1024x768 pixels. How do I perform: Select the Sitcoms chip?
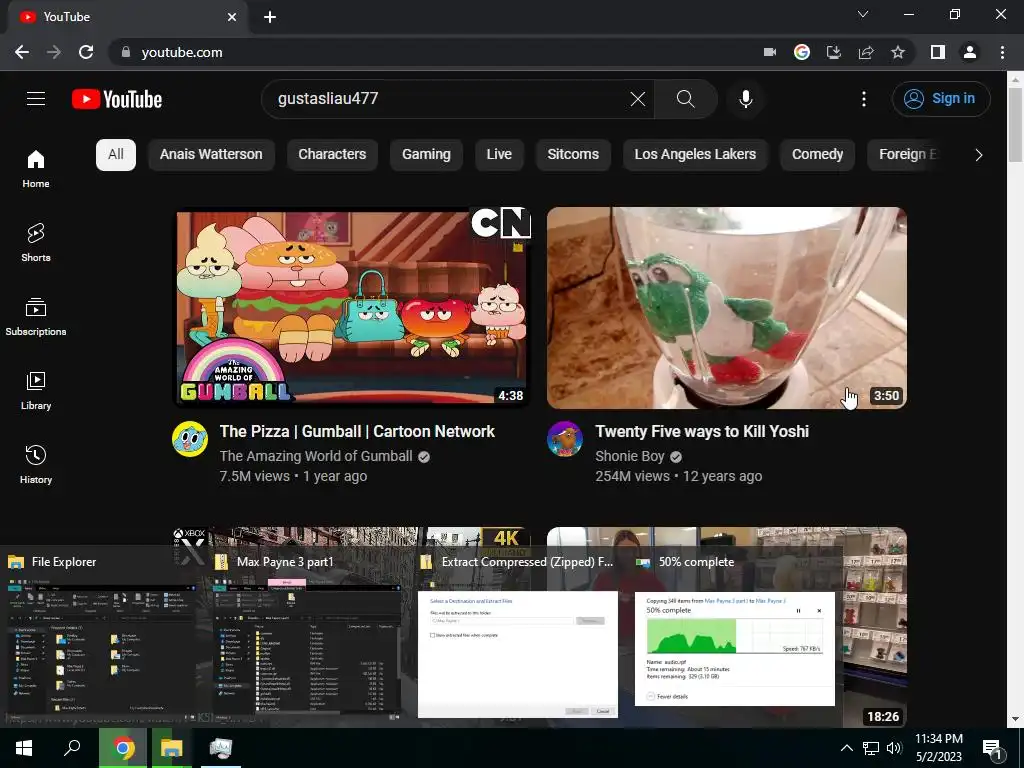coord(573,155)
